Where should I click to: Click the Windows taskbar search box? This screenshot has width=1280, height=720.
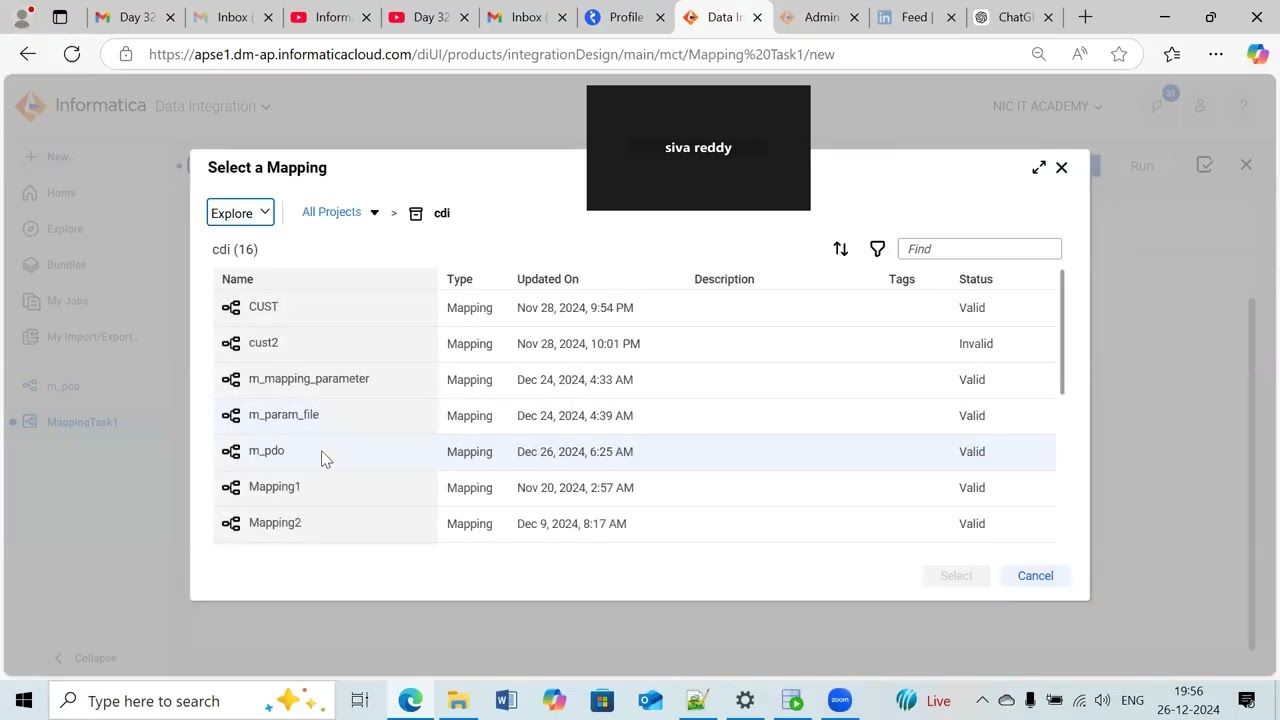tap(190, 701)
